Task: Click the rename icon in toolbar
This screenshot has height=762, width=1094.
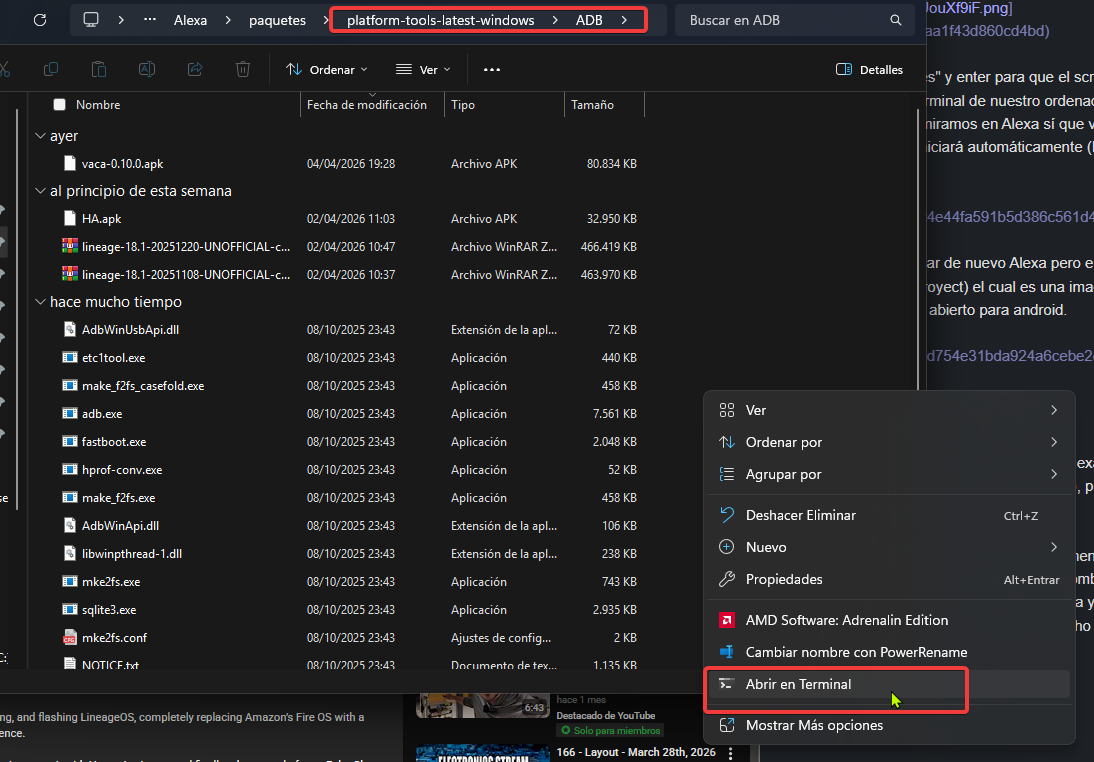Action: pyautogui.click(x=147, y=69)
